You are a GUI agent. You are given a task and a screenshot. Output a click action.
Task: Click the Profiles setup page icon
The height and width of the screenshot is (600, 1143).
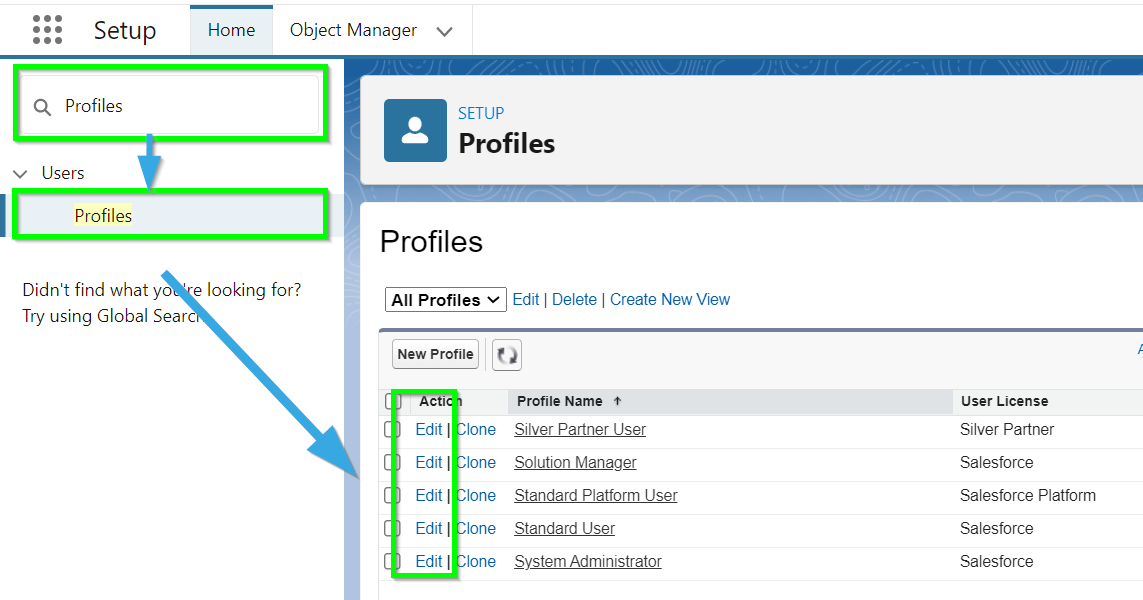[416, 130]
